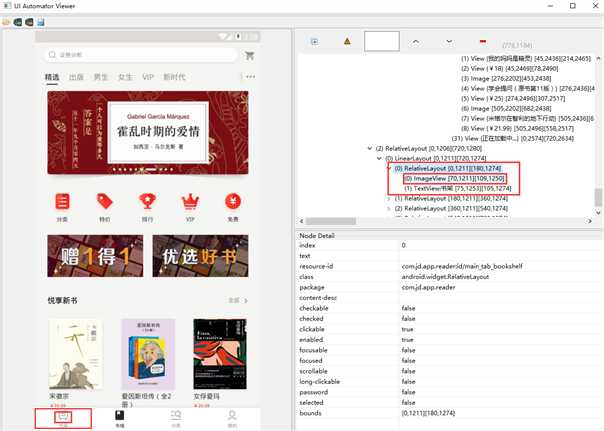This screenshot has height=431, width=604.
Task: Click the up chevron search-previous icon
Action: (x=415, y=41)
